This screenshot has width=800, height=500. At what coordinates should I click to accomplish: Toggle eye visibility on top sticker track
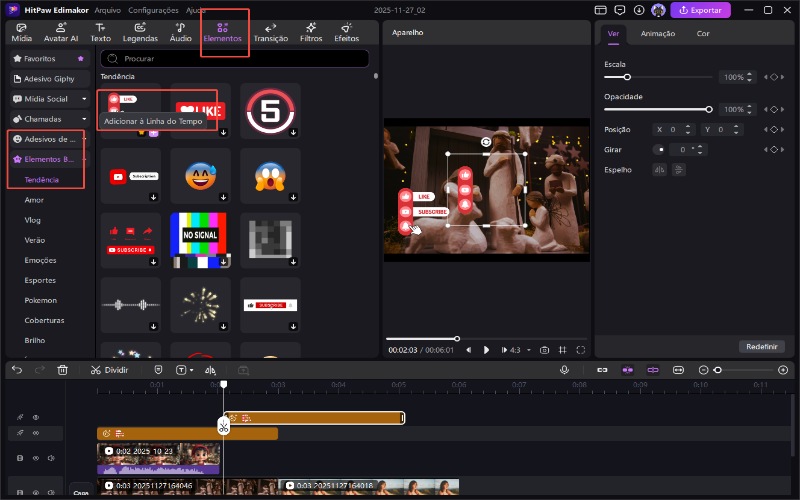[x=35, y=417]
